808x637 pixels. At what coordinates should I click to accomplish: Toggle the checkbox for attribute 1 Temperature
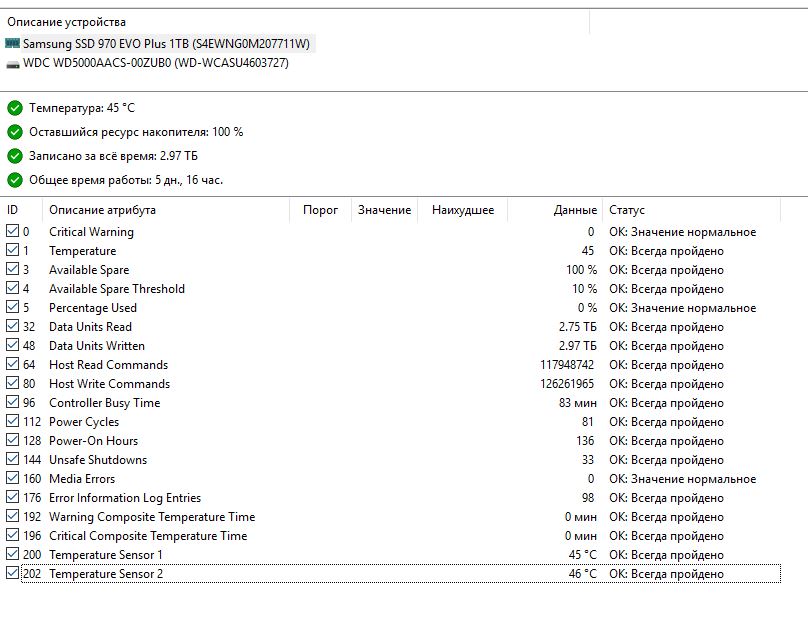point(12,250)
